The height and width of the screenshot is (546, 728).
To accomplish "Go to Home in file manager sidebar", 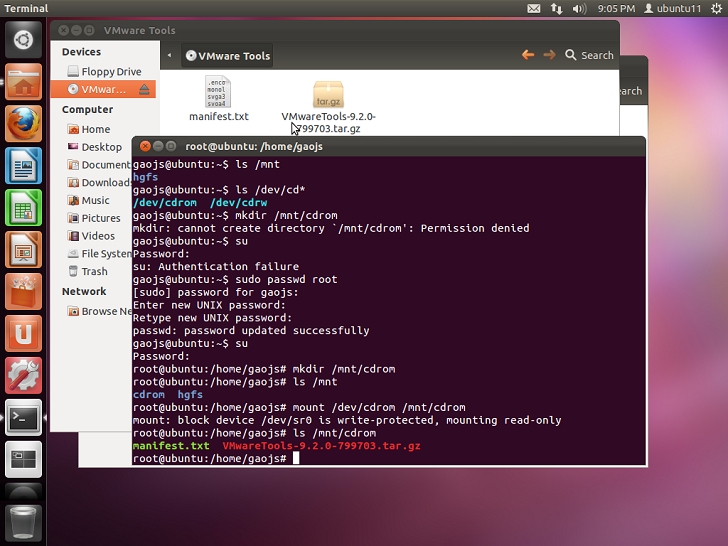I will (x=91, y=129).
